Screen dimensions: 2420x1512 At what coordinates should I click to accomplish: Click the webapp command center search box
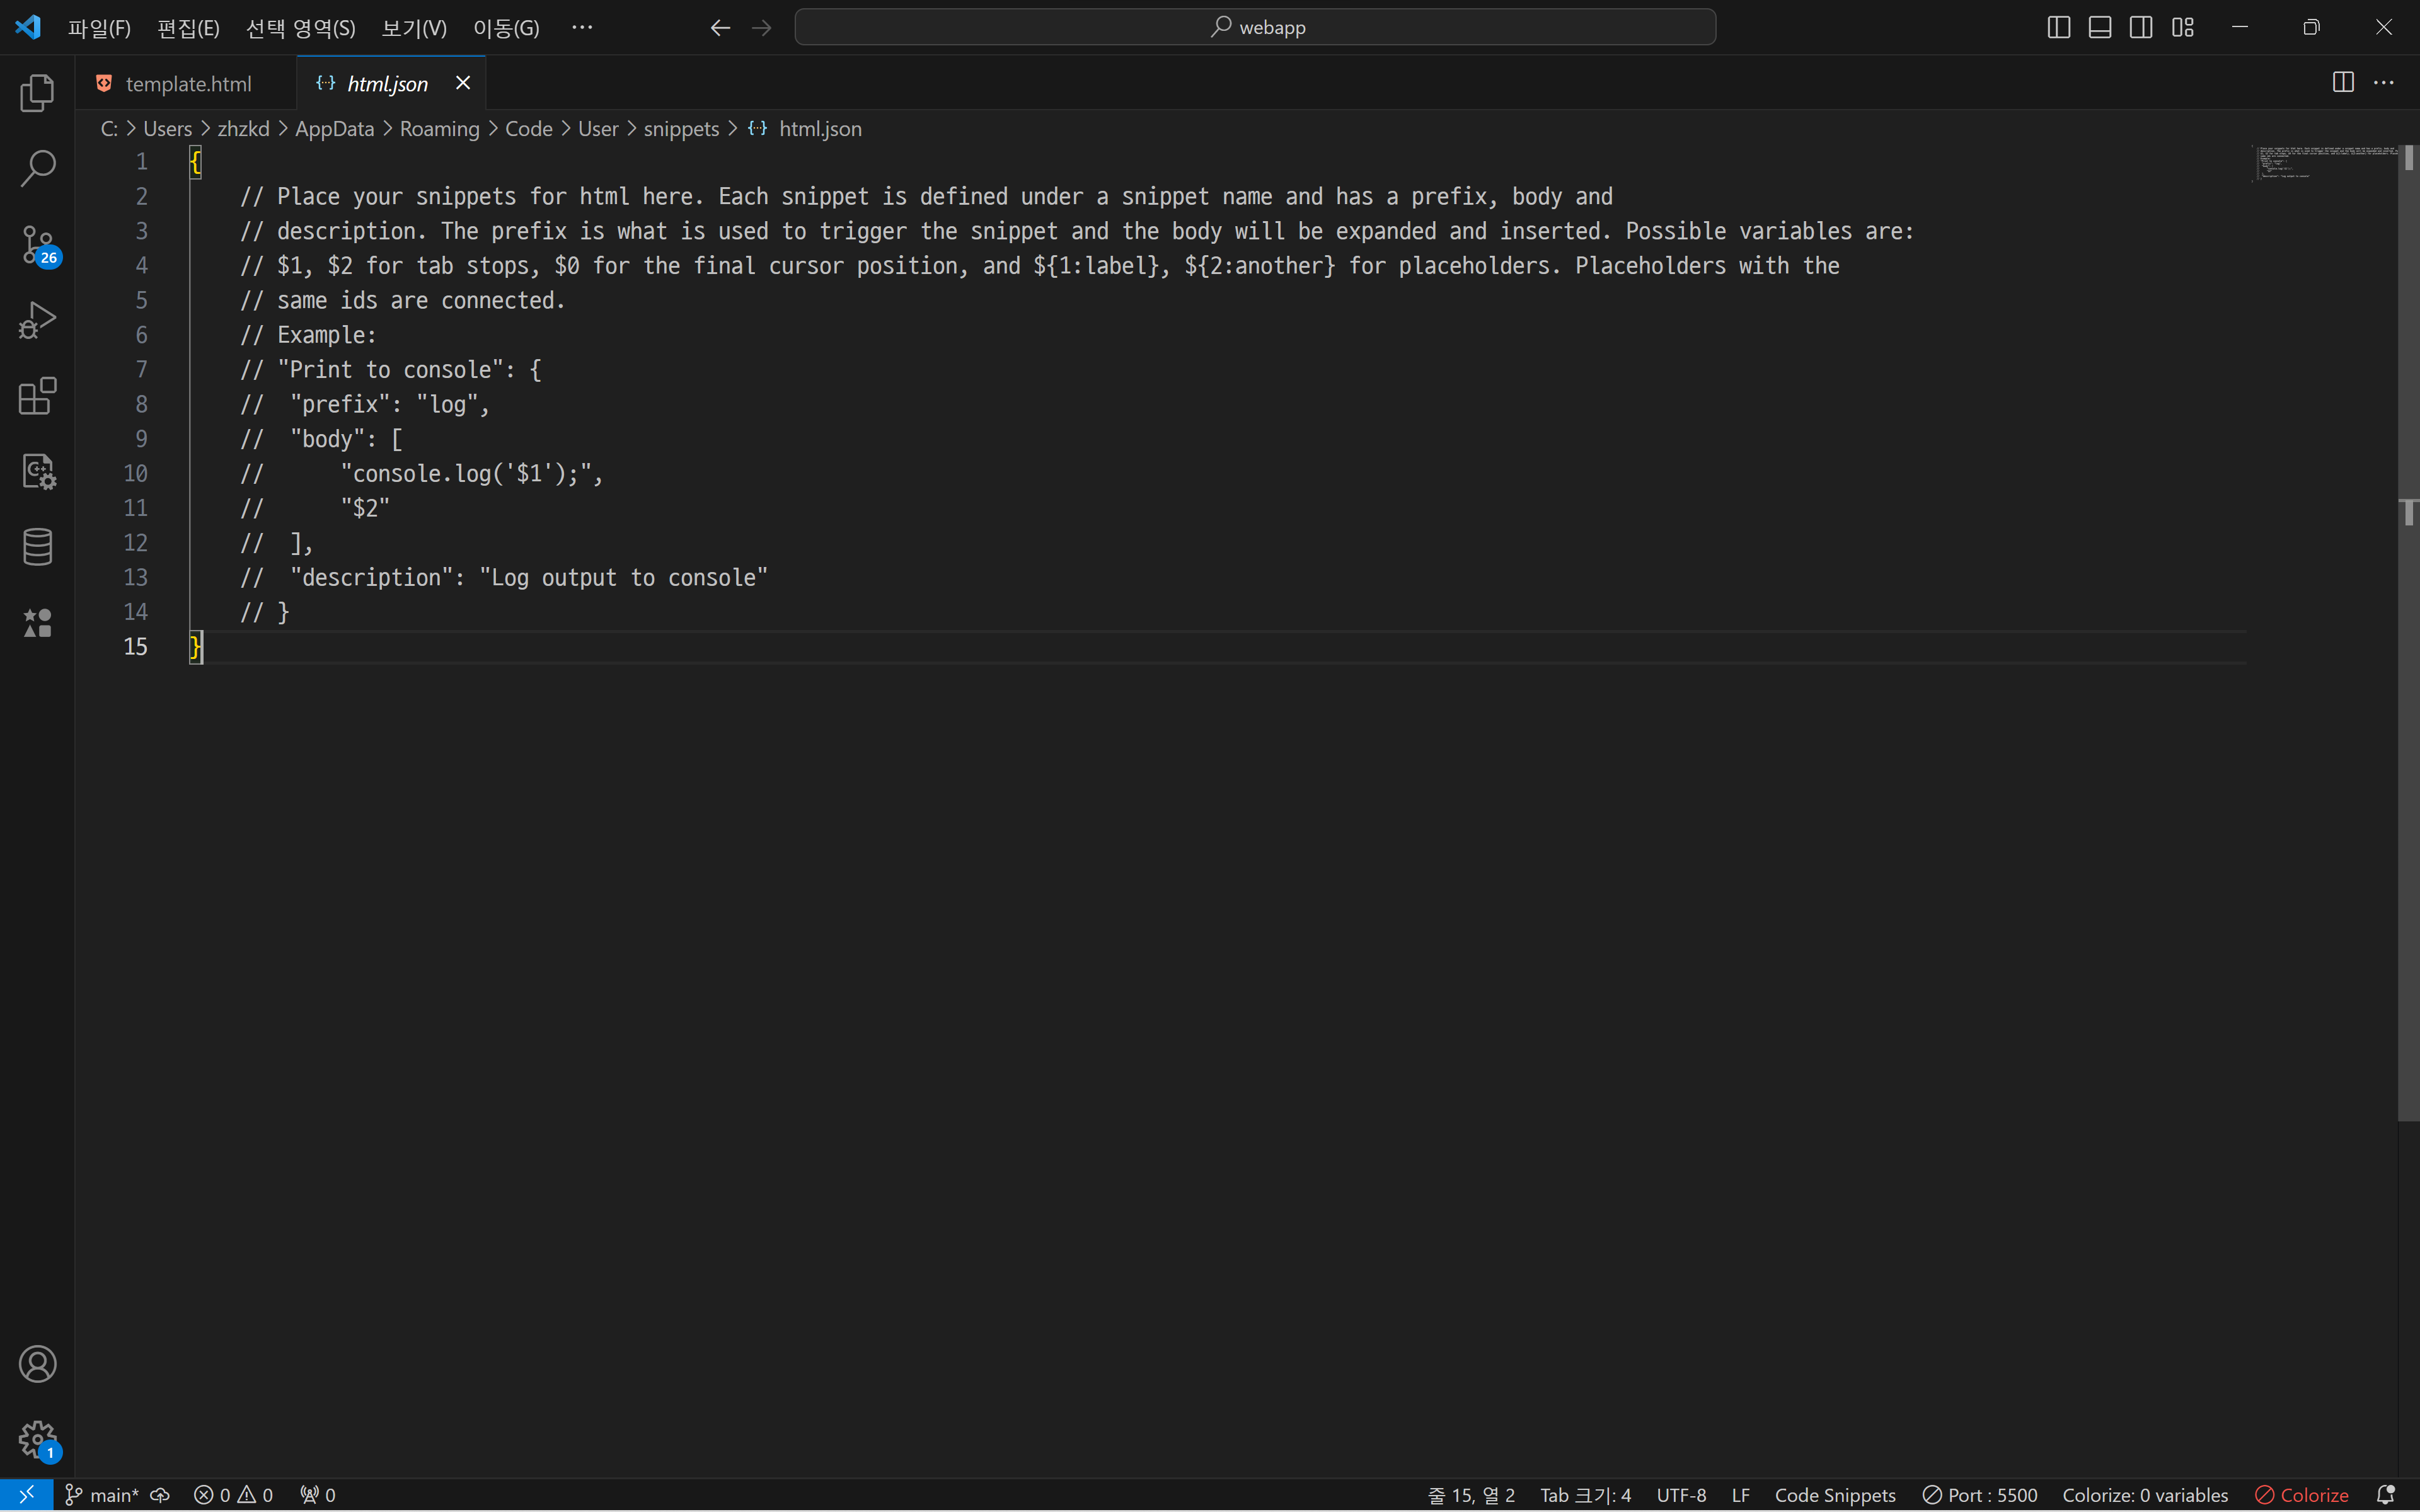coord(1255,27)
